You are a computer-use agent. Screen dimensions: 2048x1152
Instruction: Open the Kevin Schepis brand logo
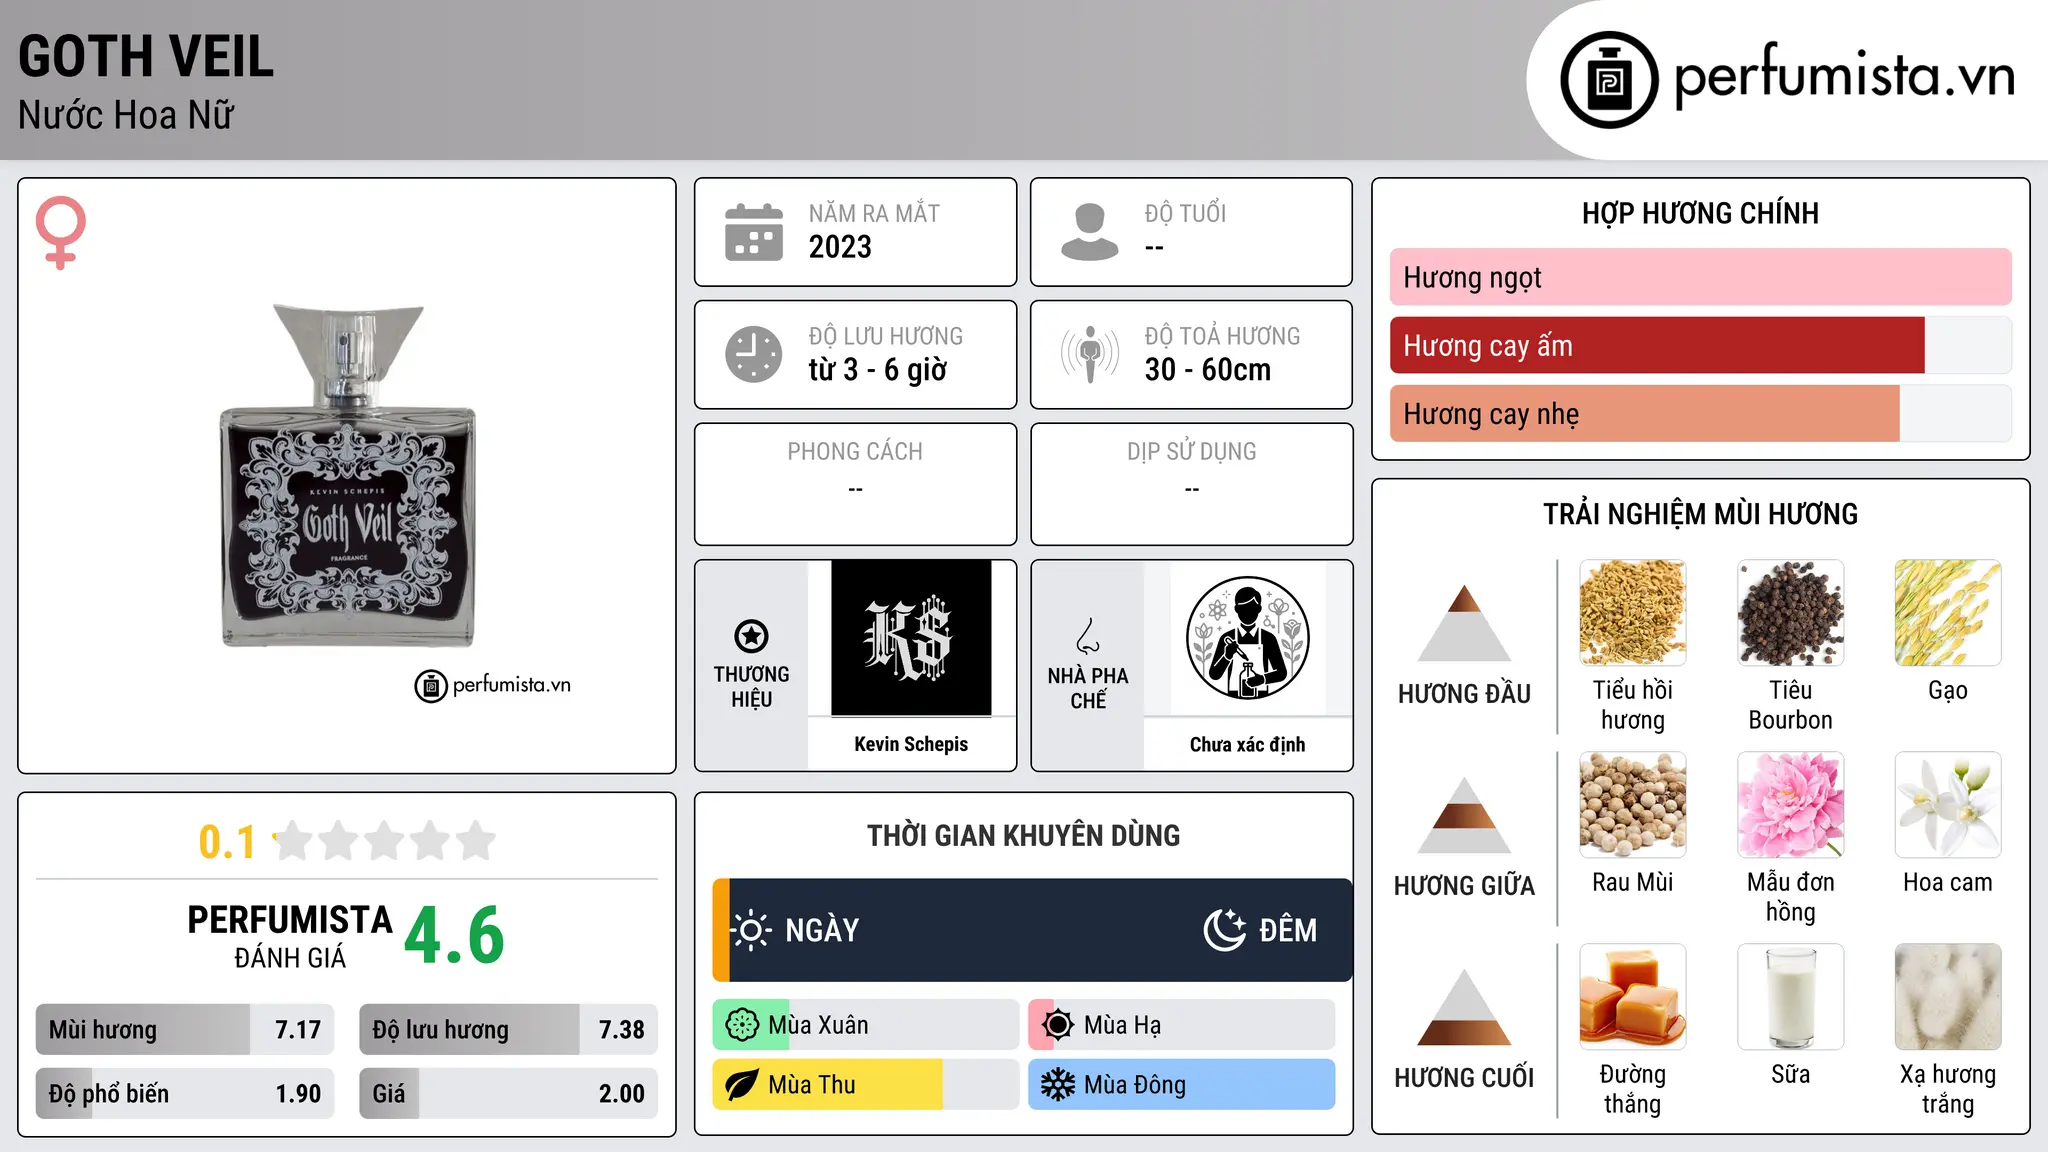911,638
